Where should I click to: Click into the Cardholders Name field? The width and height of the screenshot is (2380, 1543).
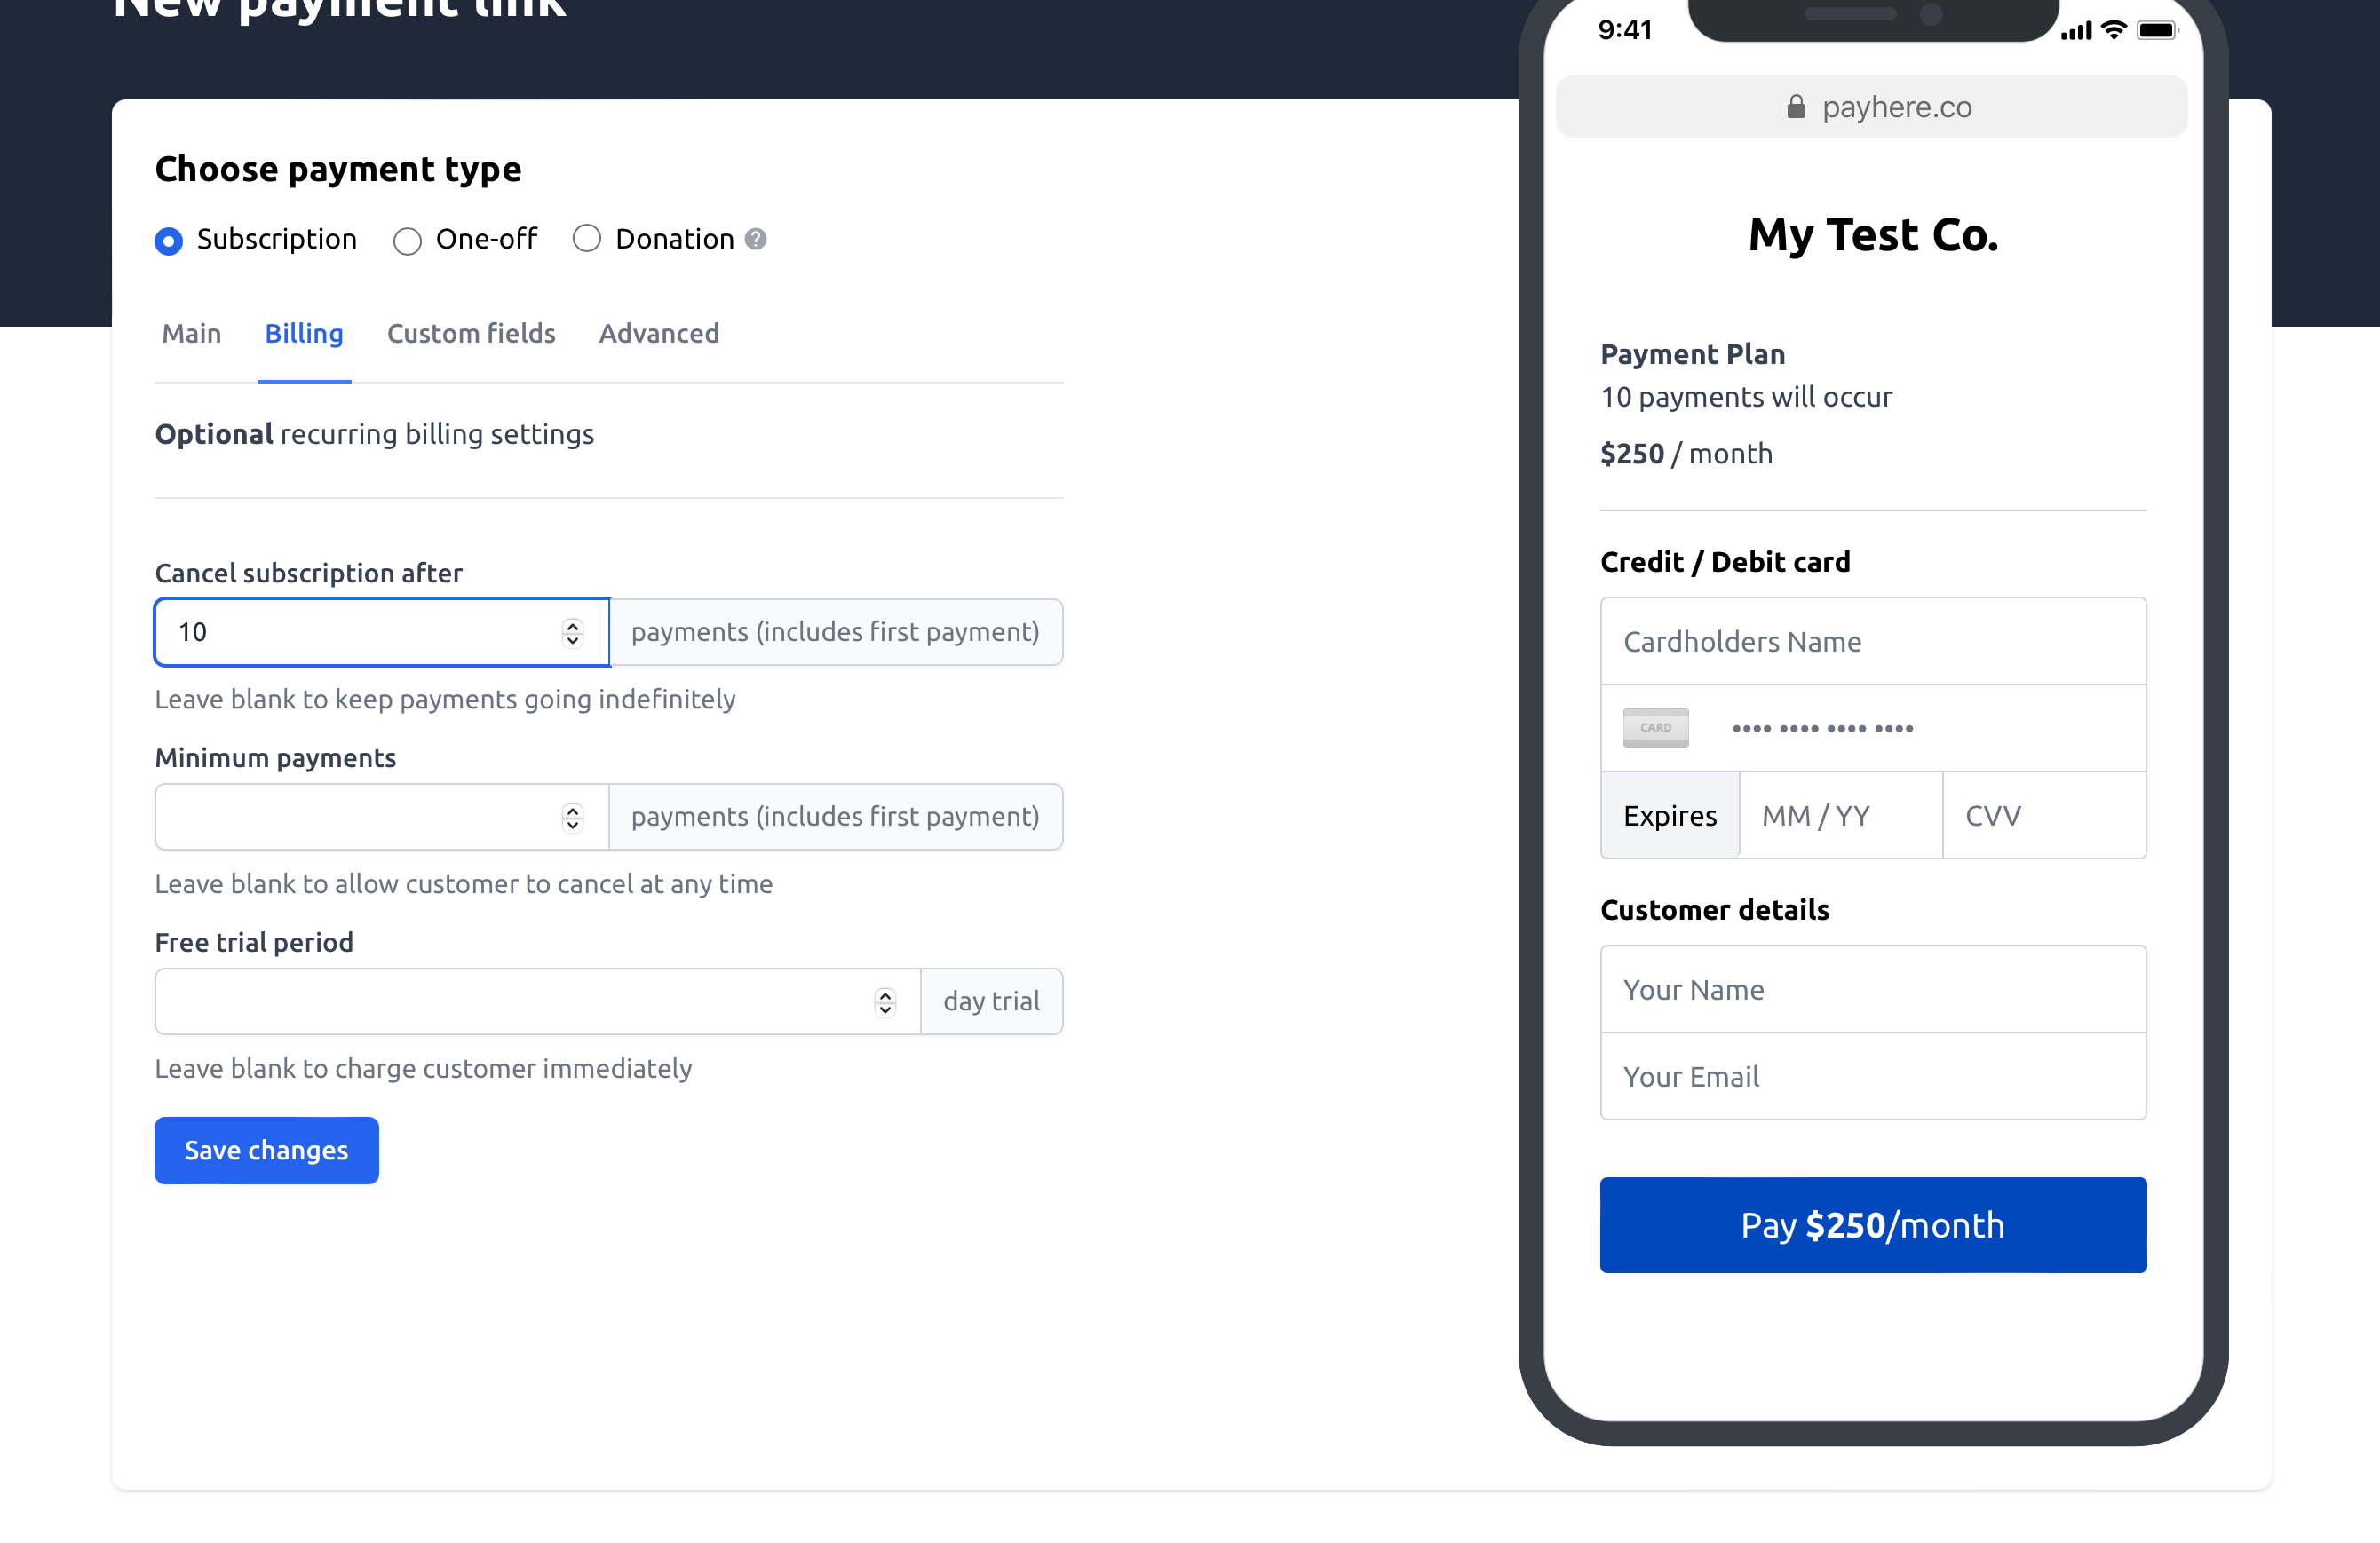pos(1873,642)
